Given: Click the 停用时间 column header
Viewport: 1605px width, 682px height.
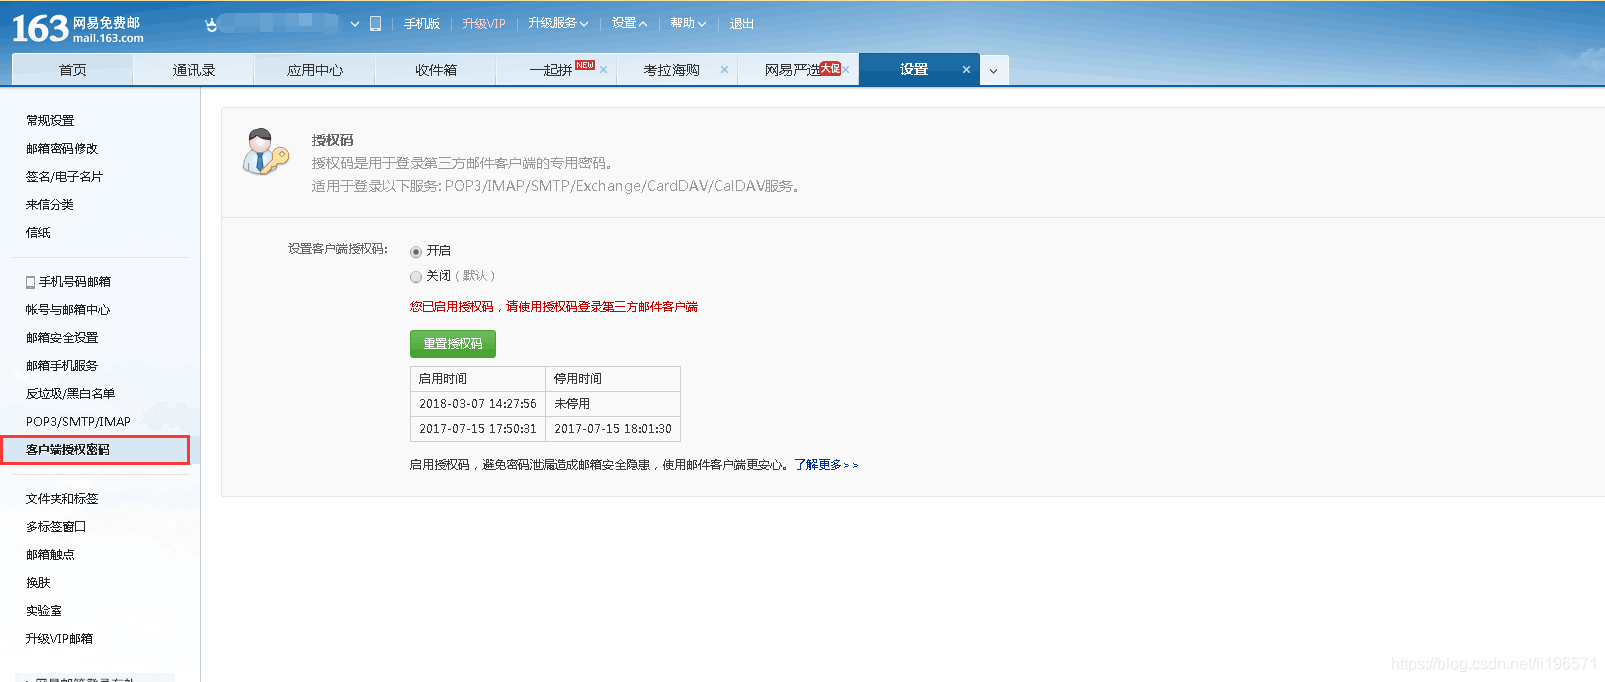Looking at the screenshot, I should pos(613,379).
